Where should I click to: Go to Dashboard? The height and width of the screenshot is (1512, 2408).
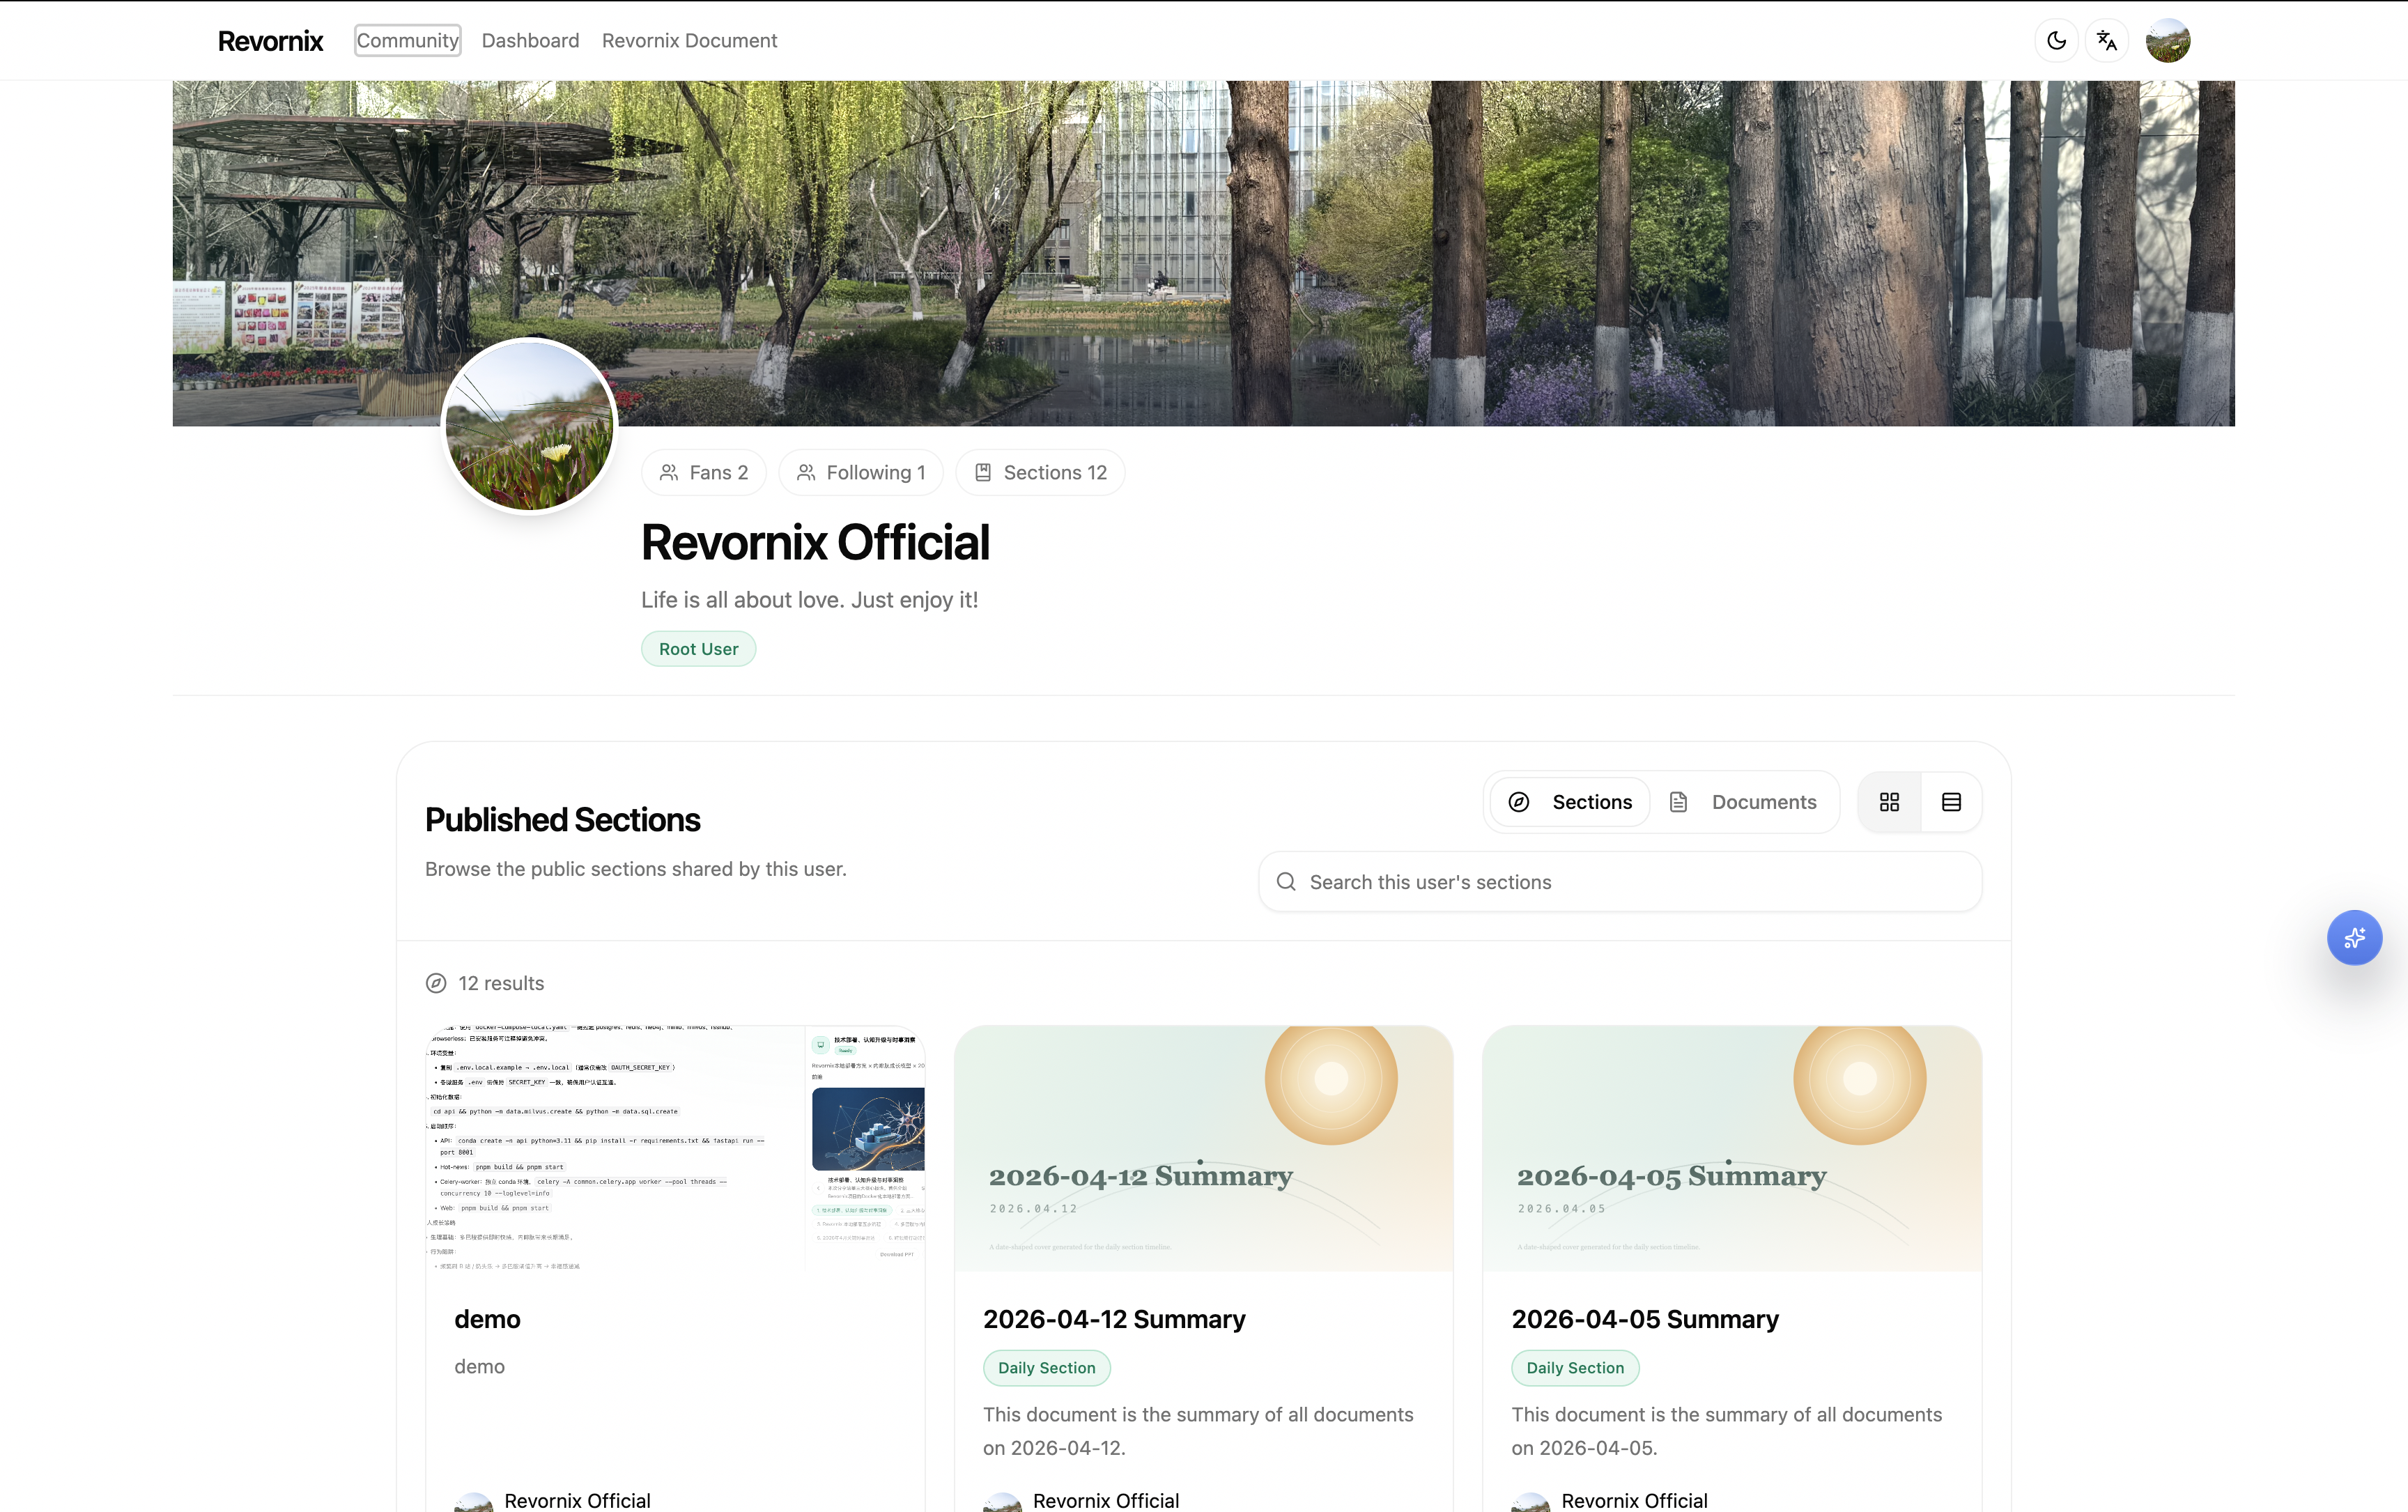(x=530, y=41)
